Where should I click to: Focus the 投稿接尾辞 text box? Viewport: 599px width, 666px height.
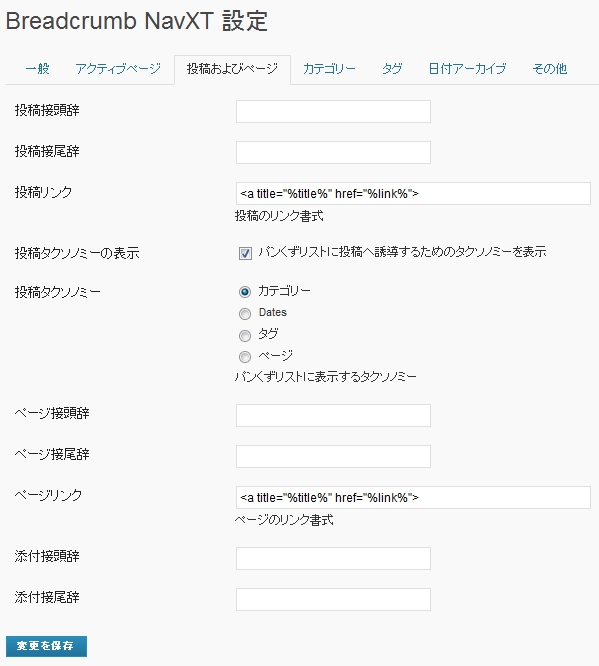click(x=333, y=152)
